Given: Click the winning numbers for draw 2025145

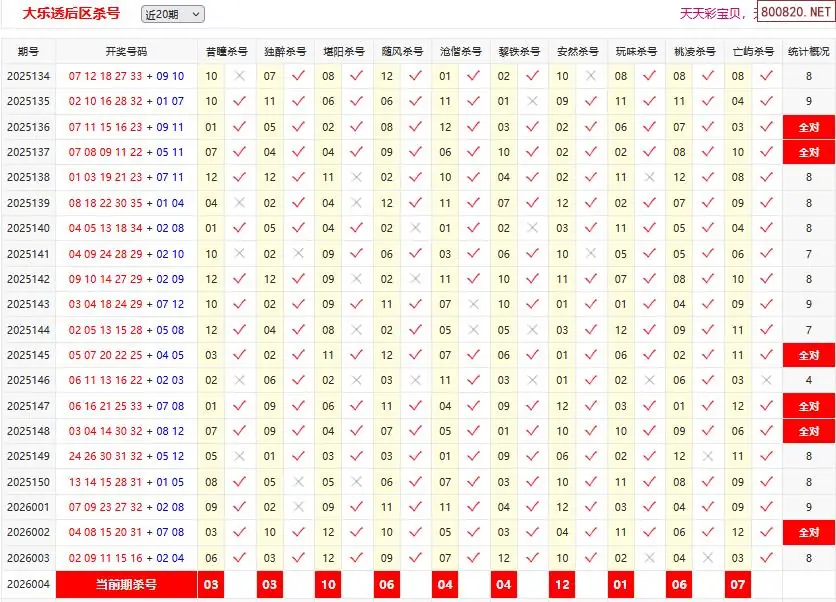Looking at the screenshot, I should (x=126, y=355).
